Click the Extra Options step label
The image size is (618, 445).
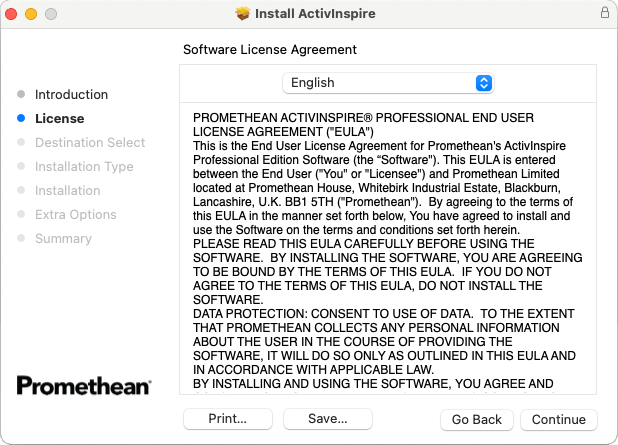(76, 214)
